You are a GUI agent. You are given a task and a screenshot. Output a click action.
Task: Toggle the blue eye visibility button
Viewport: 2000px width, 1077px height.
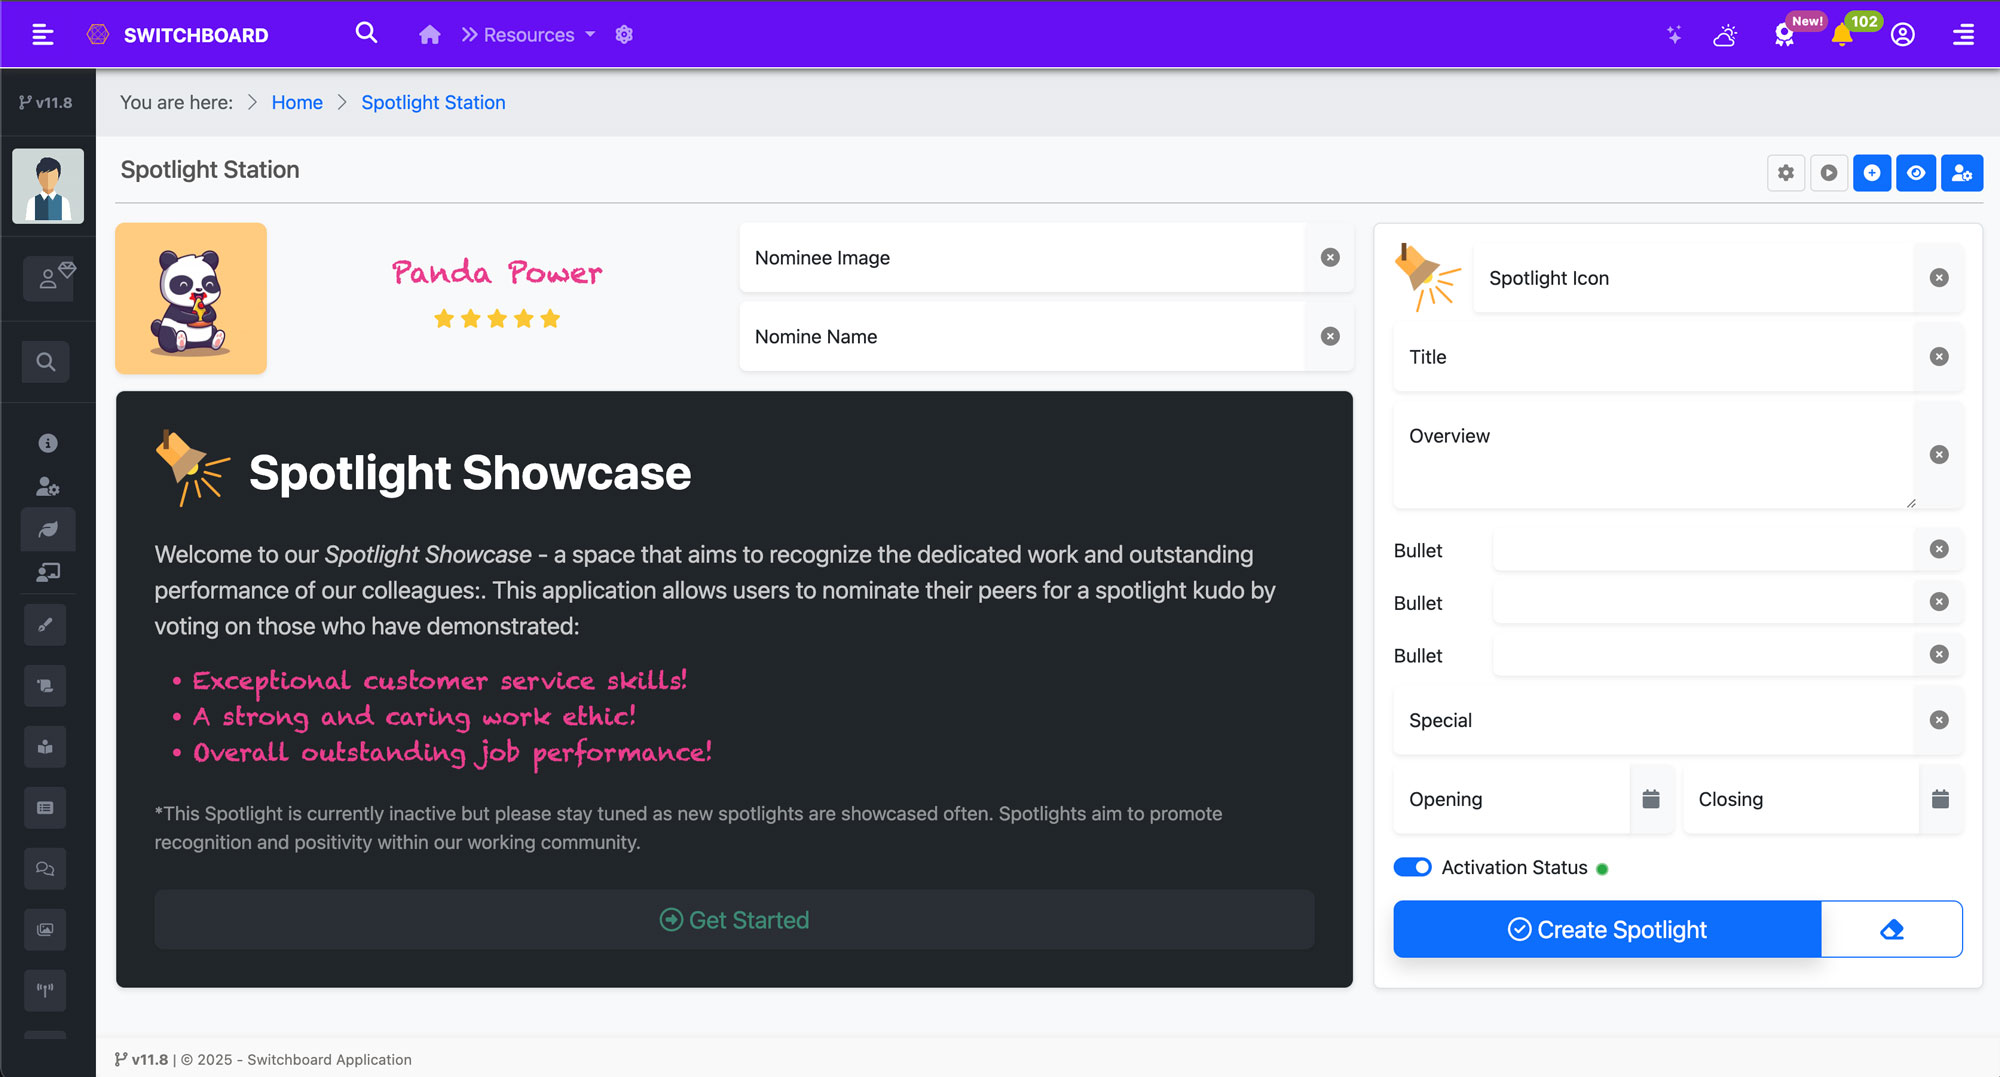(1916, 173)
